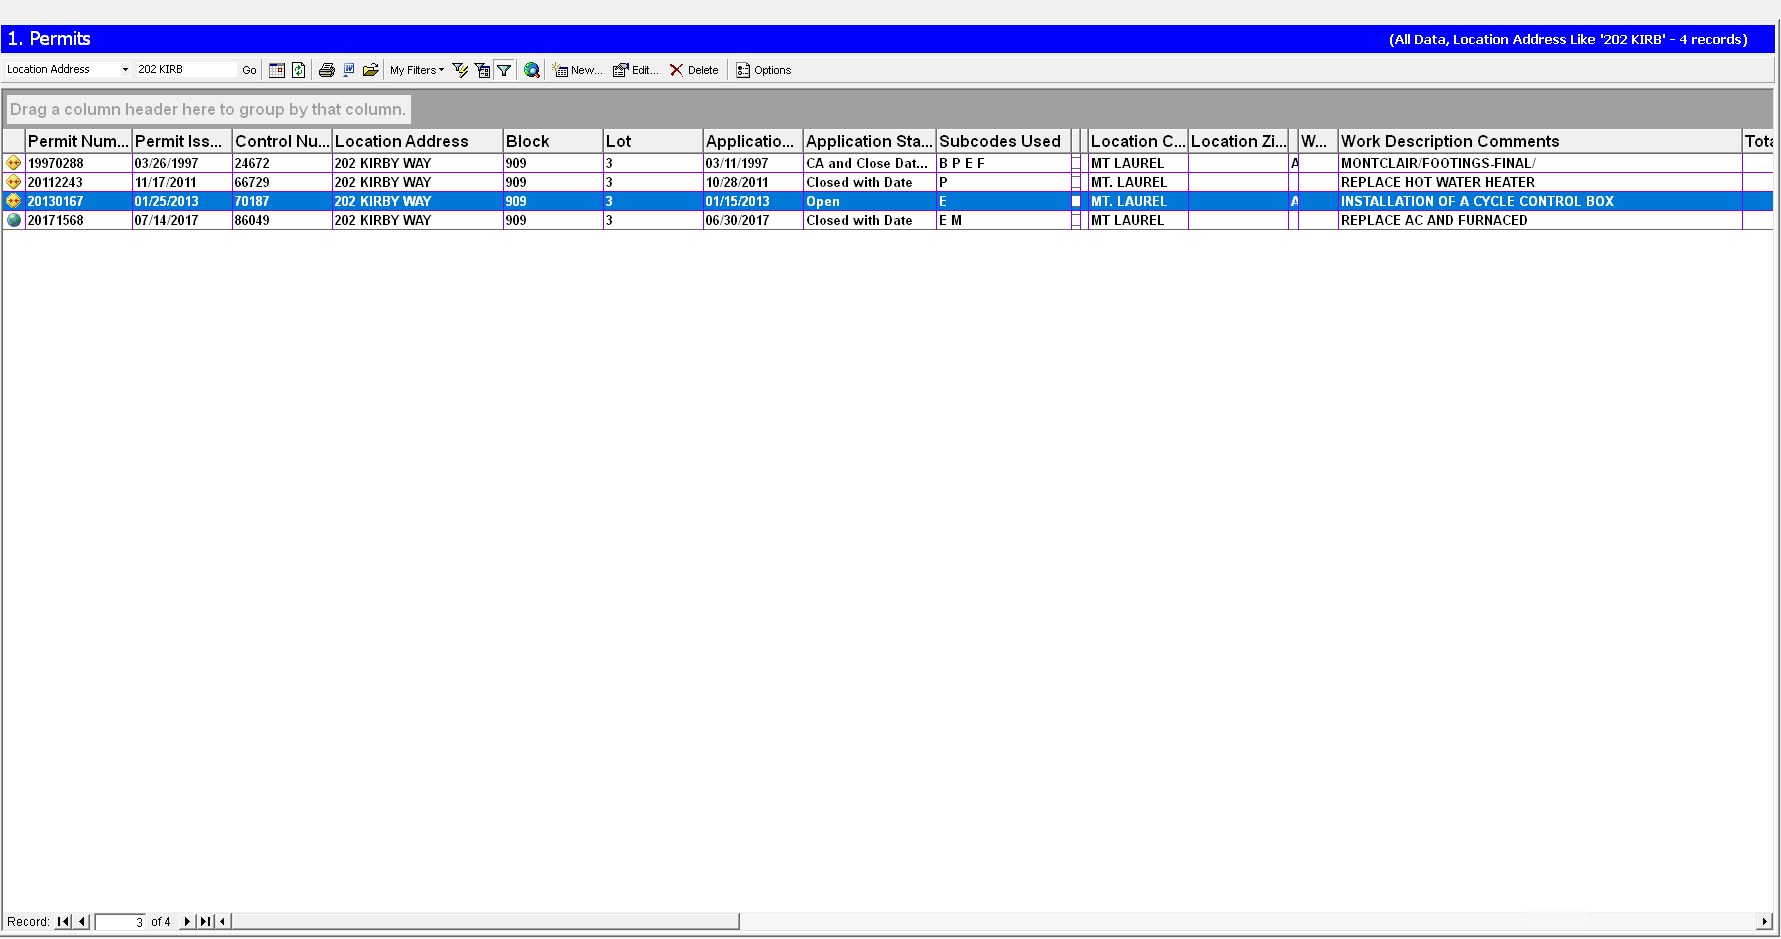
Task: Expand the My Filters dropdown
Action: click(417, 70)
